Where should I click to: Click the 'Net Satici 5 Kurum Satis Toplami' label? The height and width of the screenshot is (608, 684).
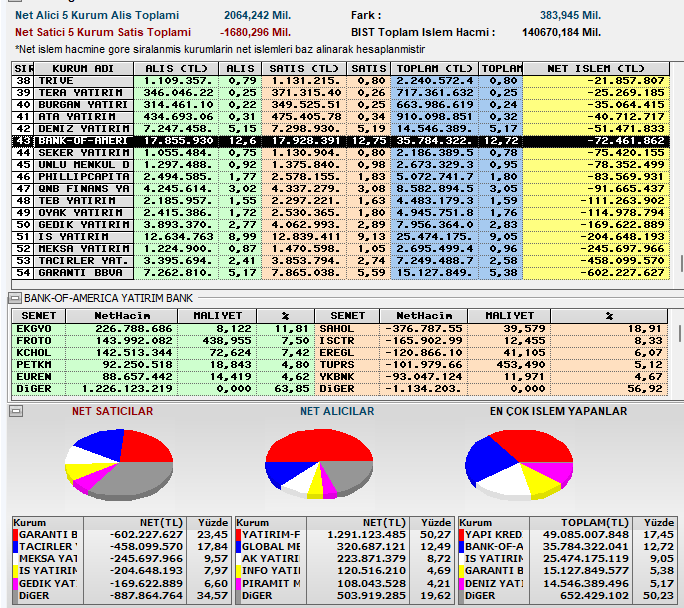pos(103,32)
